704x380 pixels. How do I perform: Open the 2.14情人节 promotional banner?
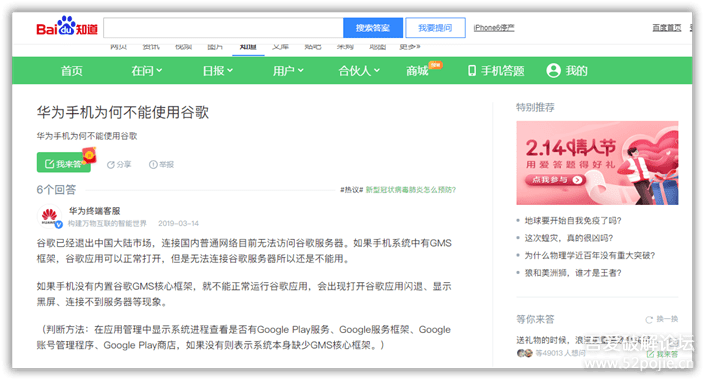point(597,163)
